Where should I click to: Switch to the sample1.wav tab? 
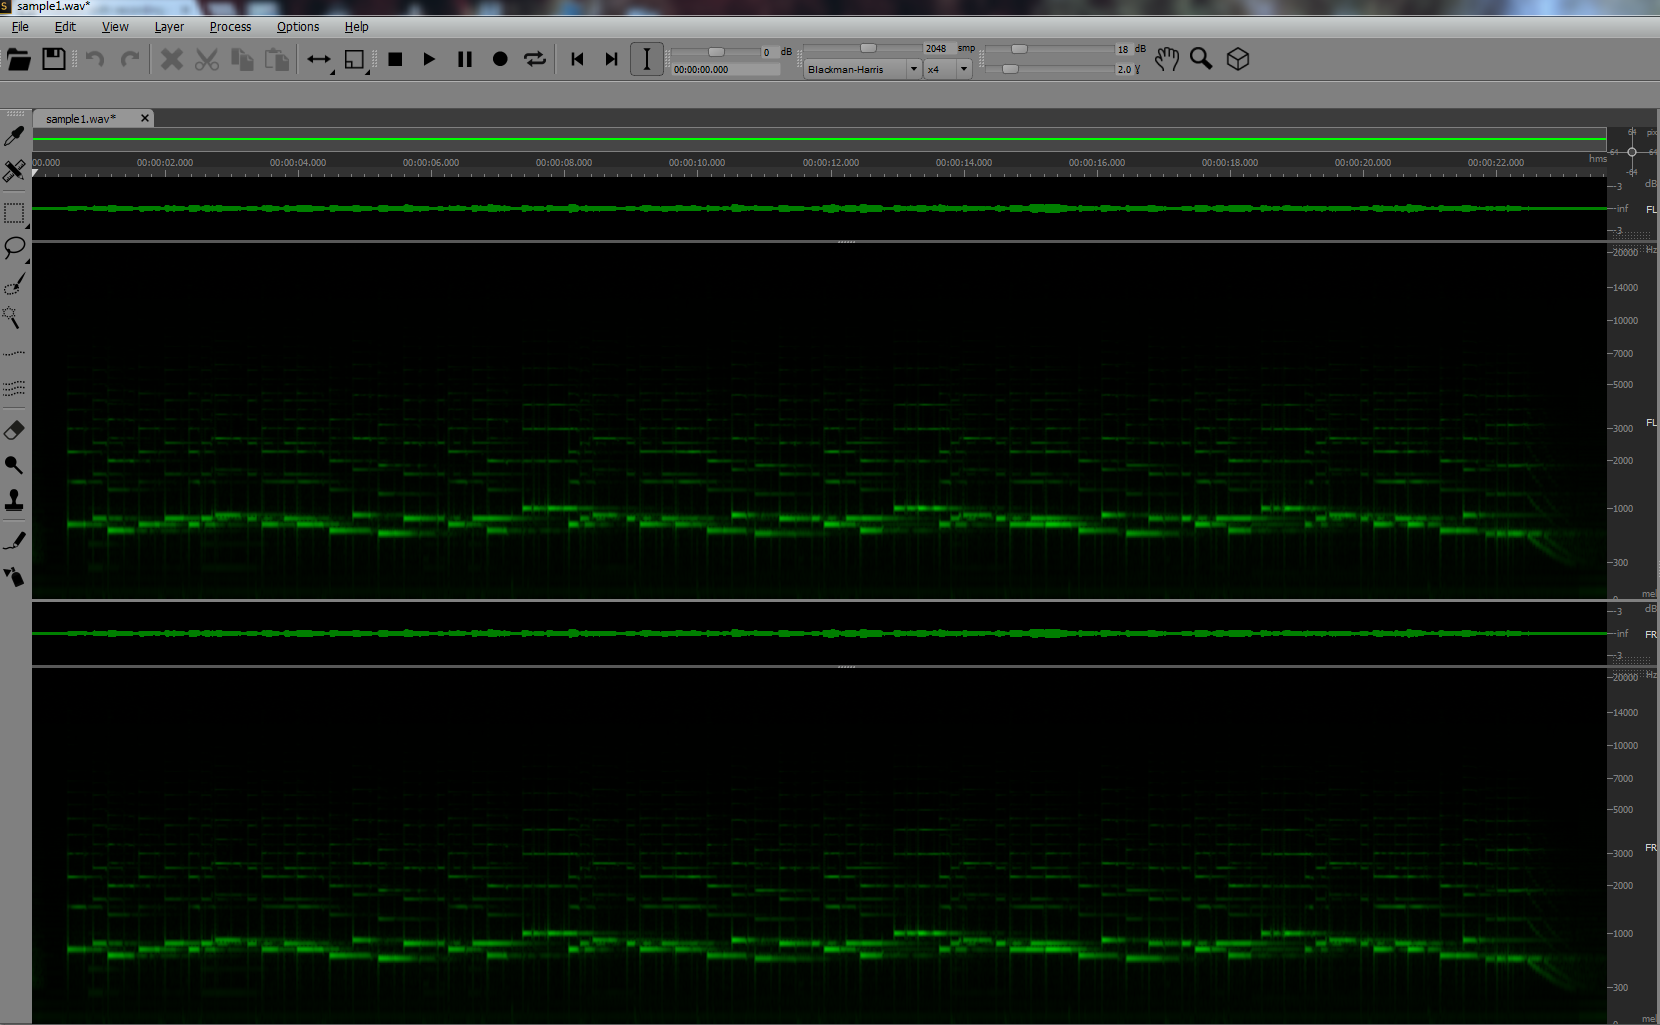[x=81, y=119]
